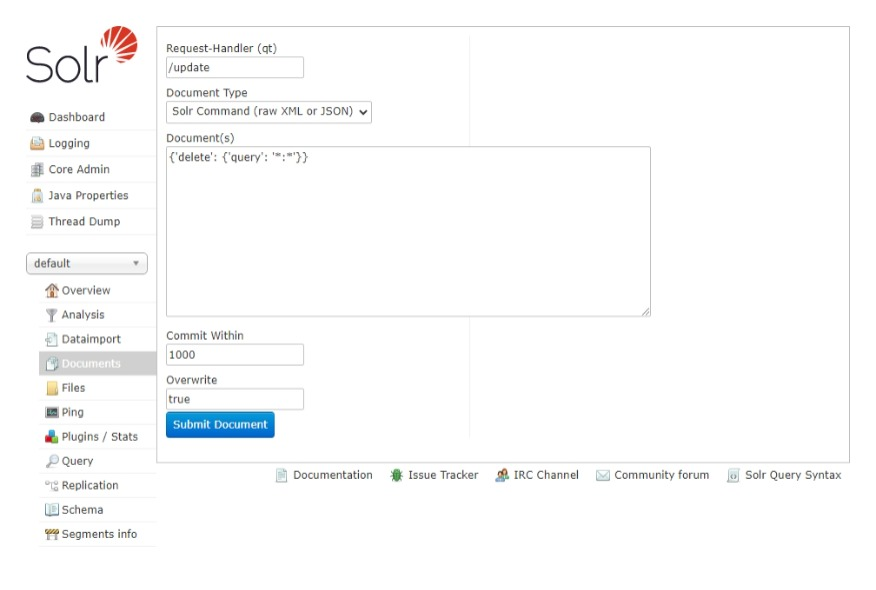The width and height of the screenshot is (876, 590).
Task: Click the Replication nodes icon
Action: [x=51, y=486]
